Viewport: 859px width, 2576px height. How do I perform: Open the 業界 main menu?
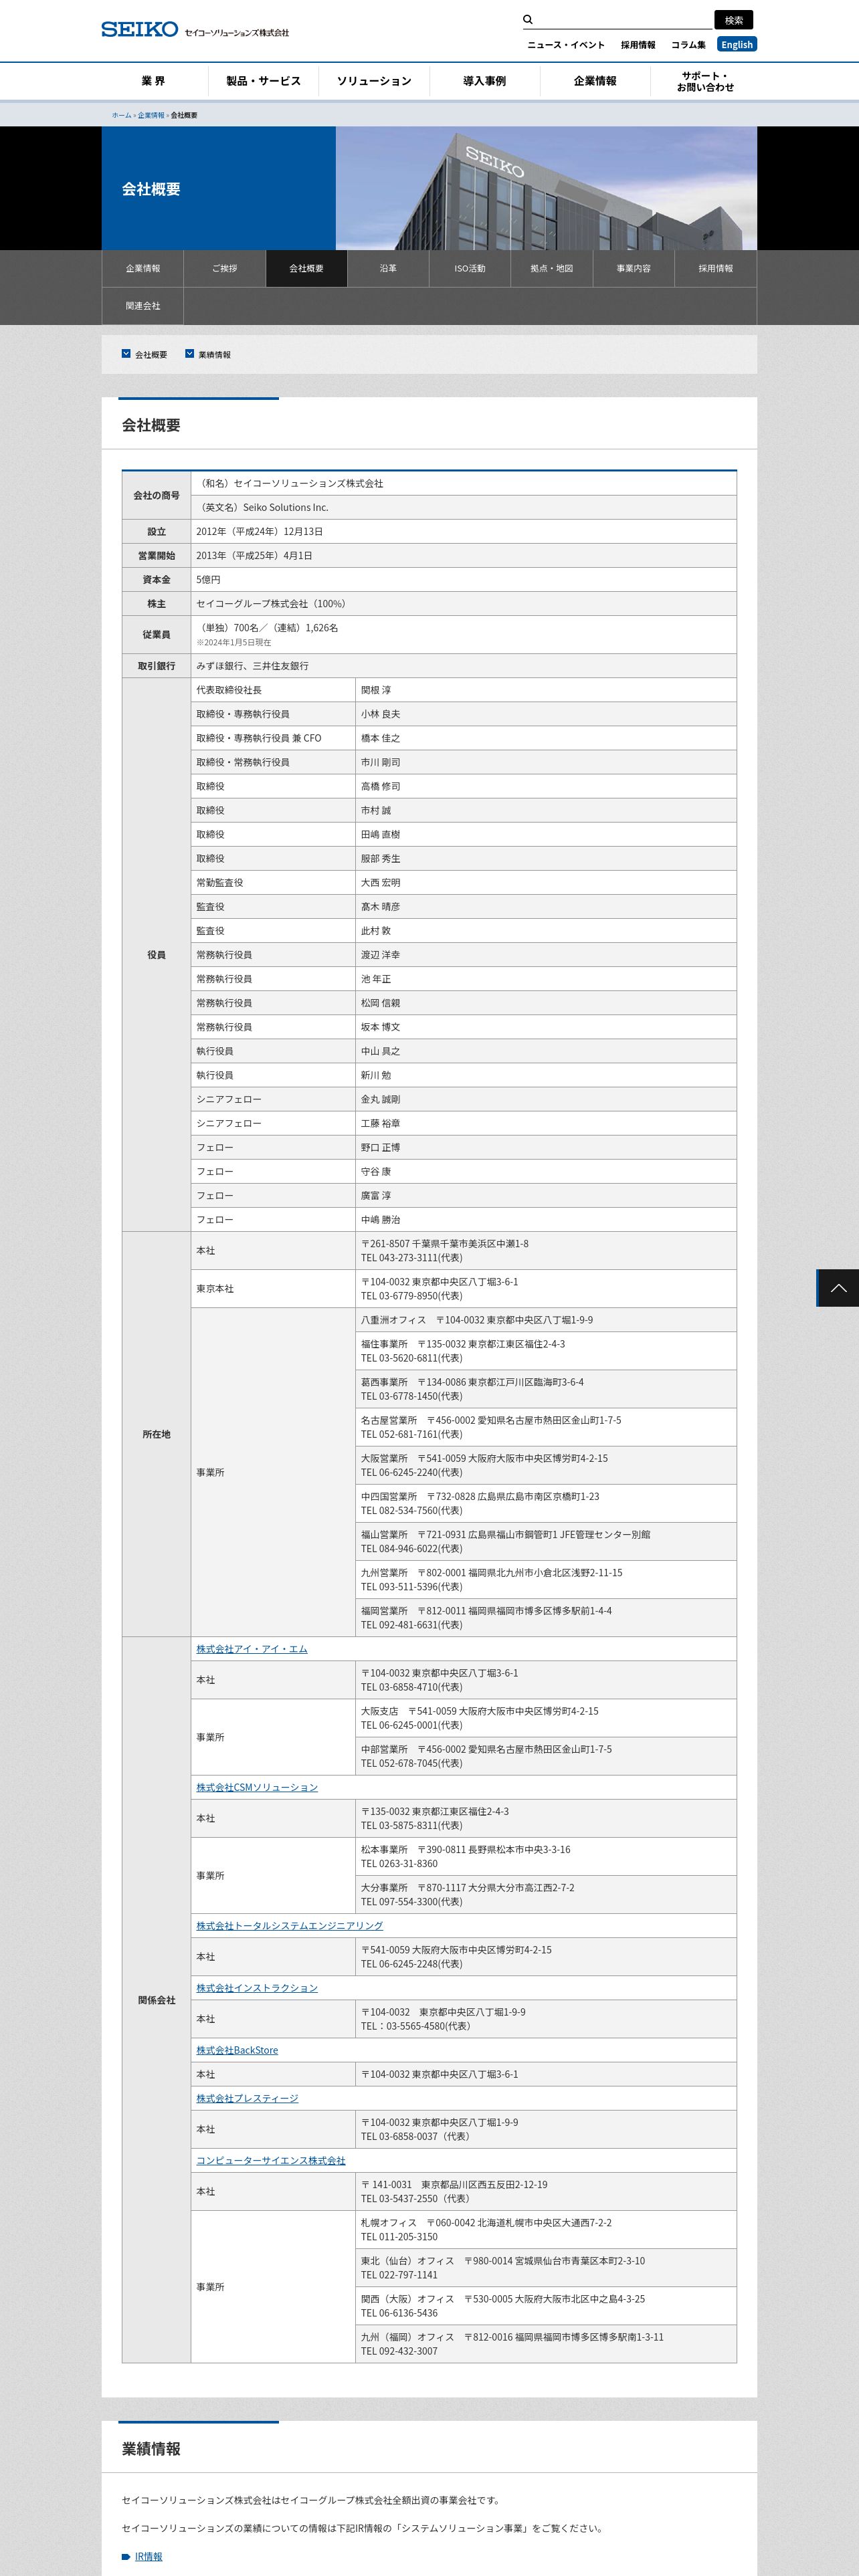[x=153, y=81]
